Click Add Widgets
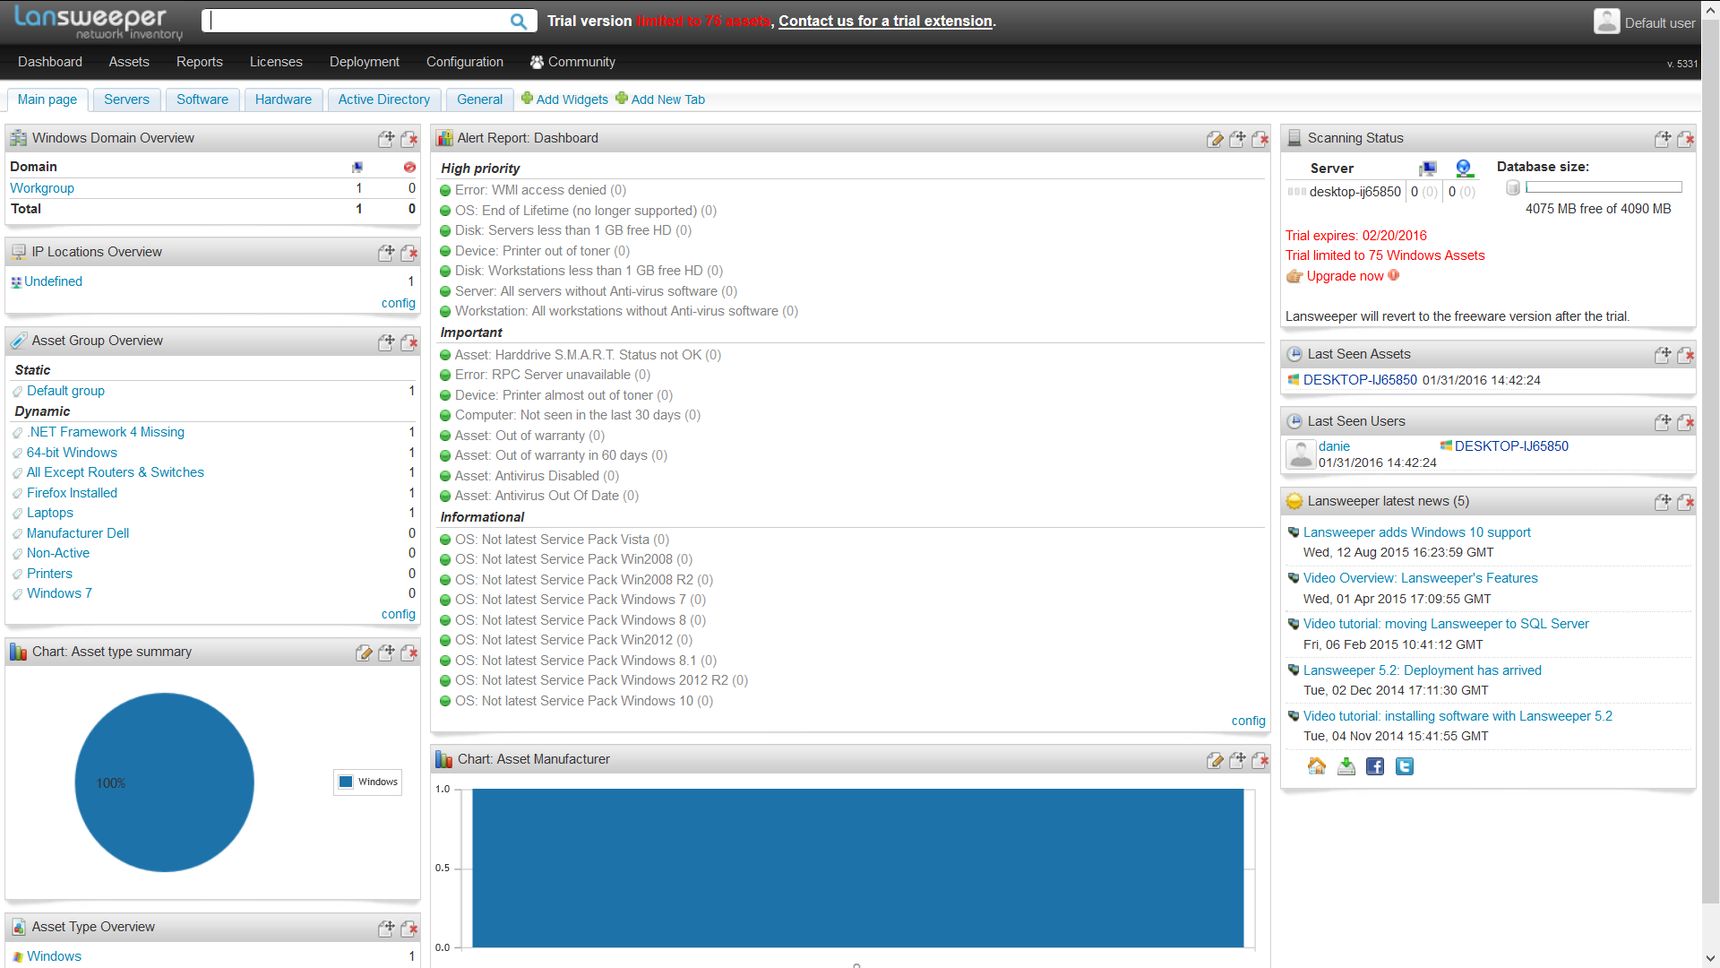The image size is (1720, 968). point(564,99)
